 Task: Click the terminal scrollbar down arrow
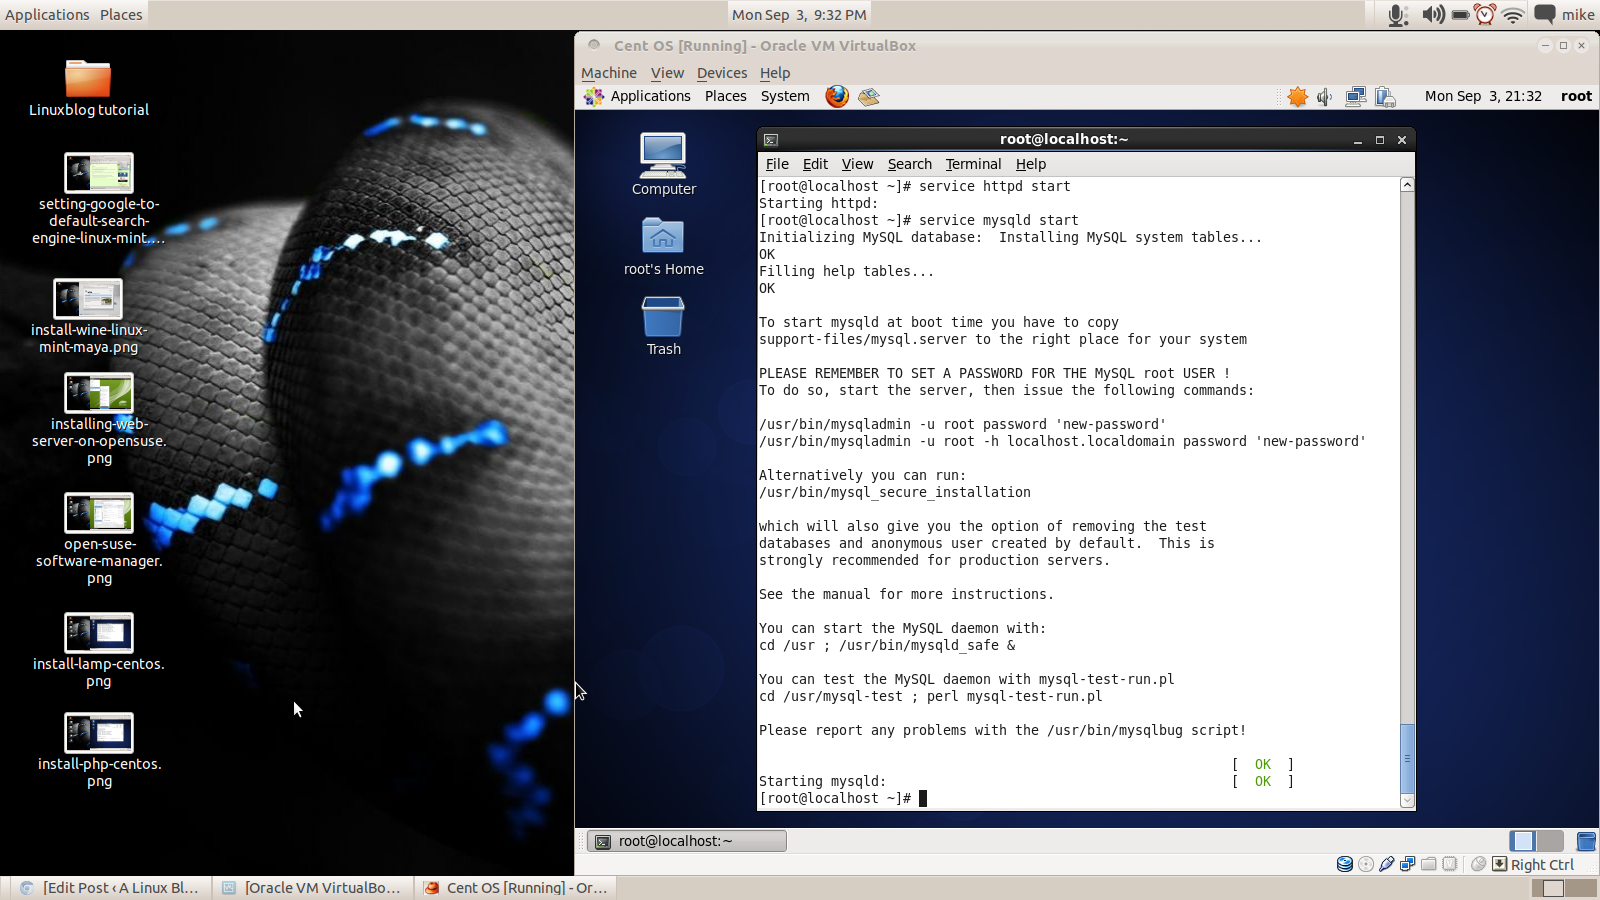point(1407,800)
